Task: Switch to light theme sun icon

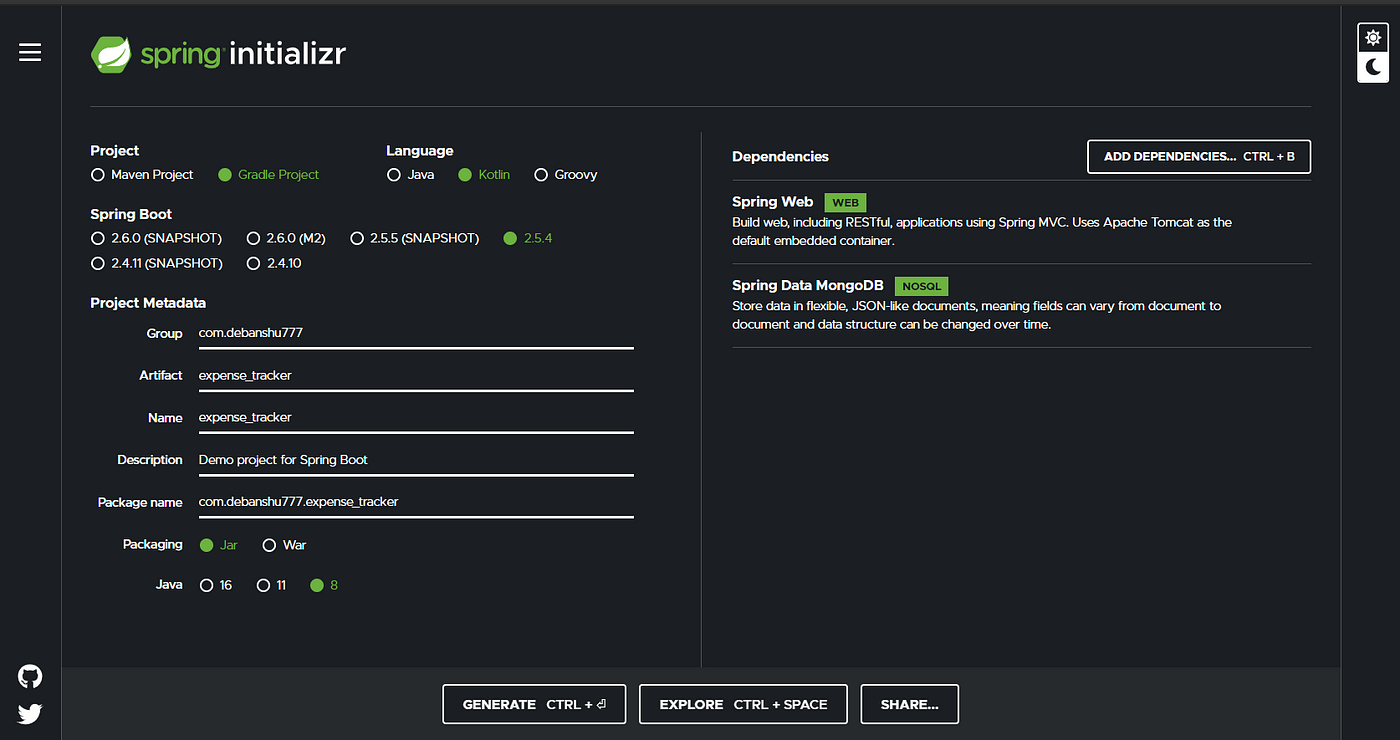Action: coord(1373,38)
